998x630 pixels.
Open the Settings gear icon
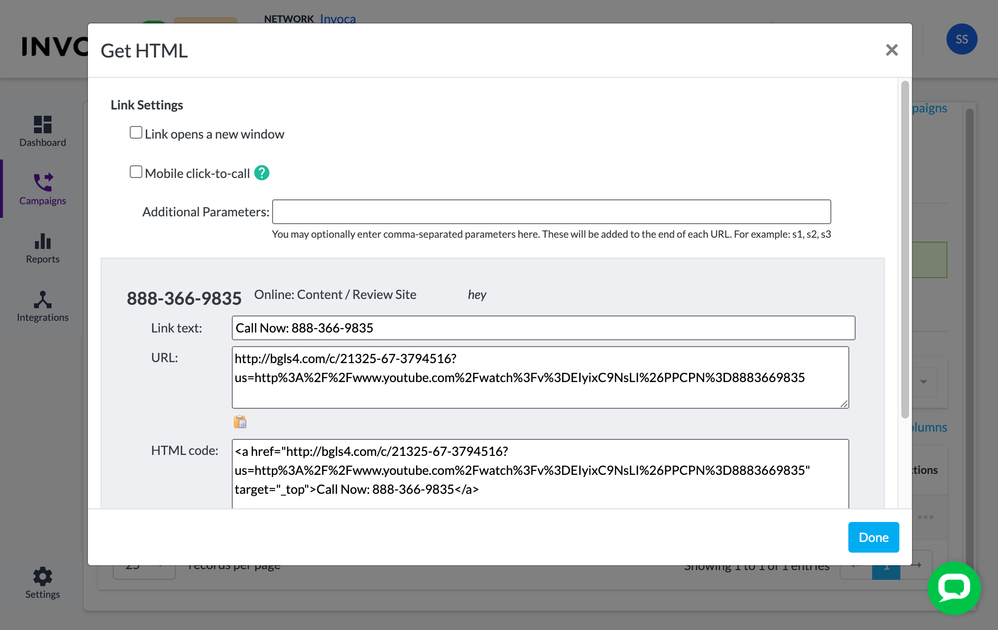tap(42, 577)
